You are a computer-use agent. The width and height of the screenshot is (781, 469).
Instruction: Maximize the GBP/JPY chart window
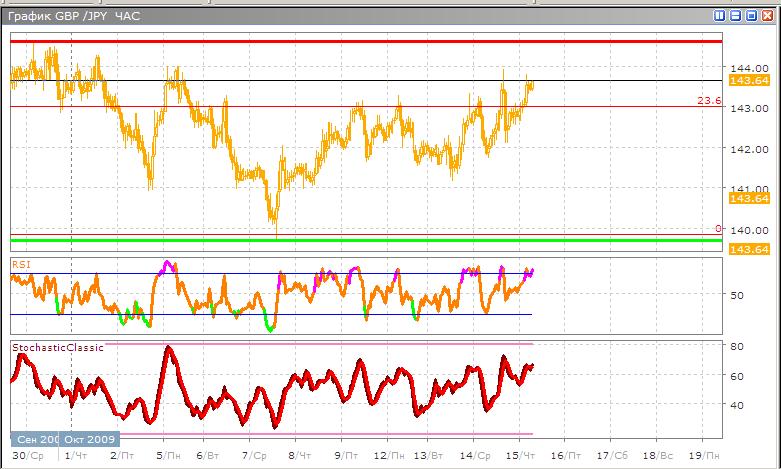click(x=751, y=16)
